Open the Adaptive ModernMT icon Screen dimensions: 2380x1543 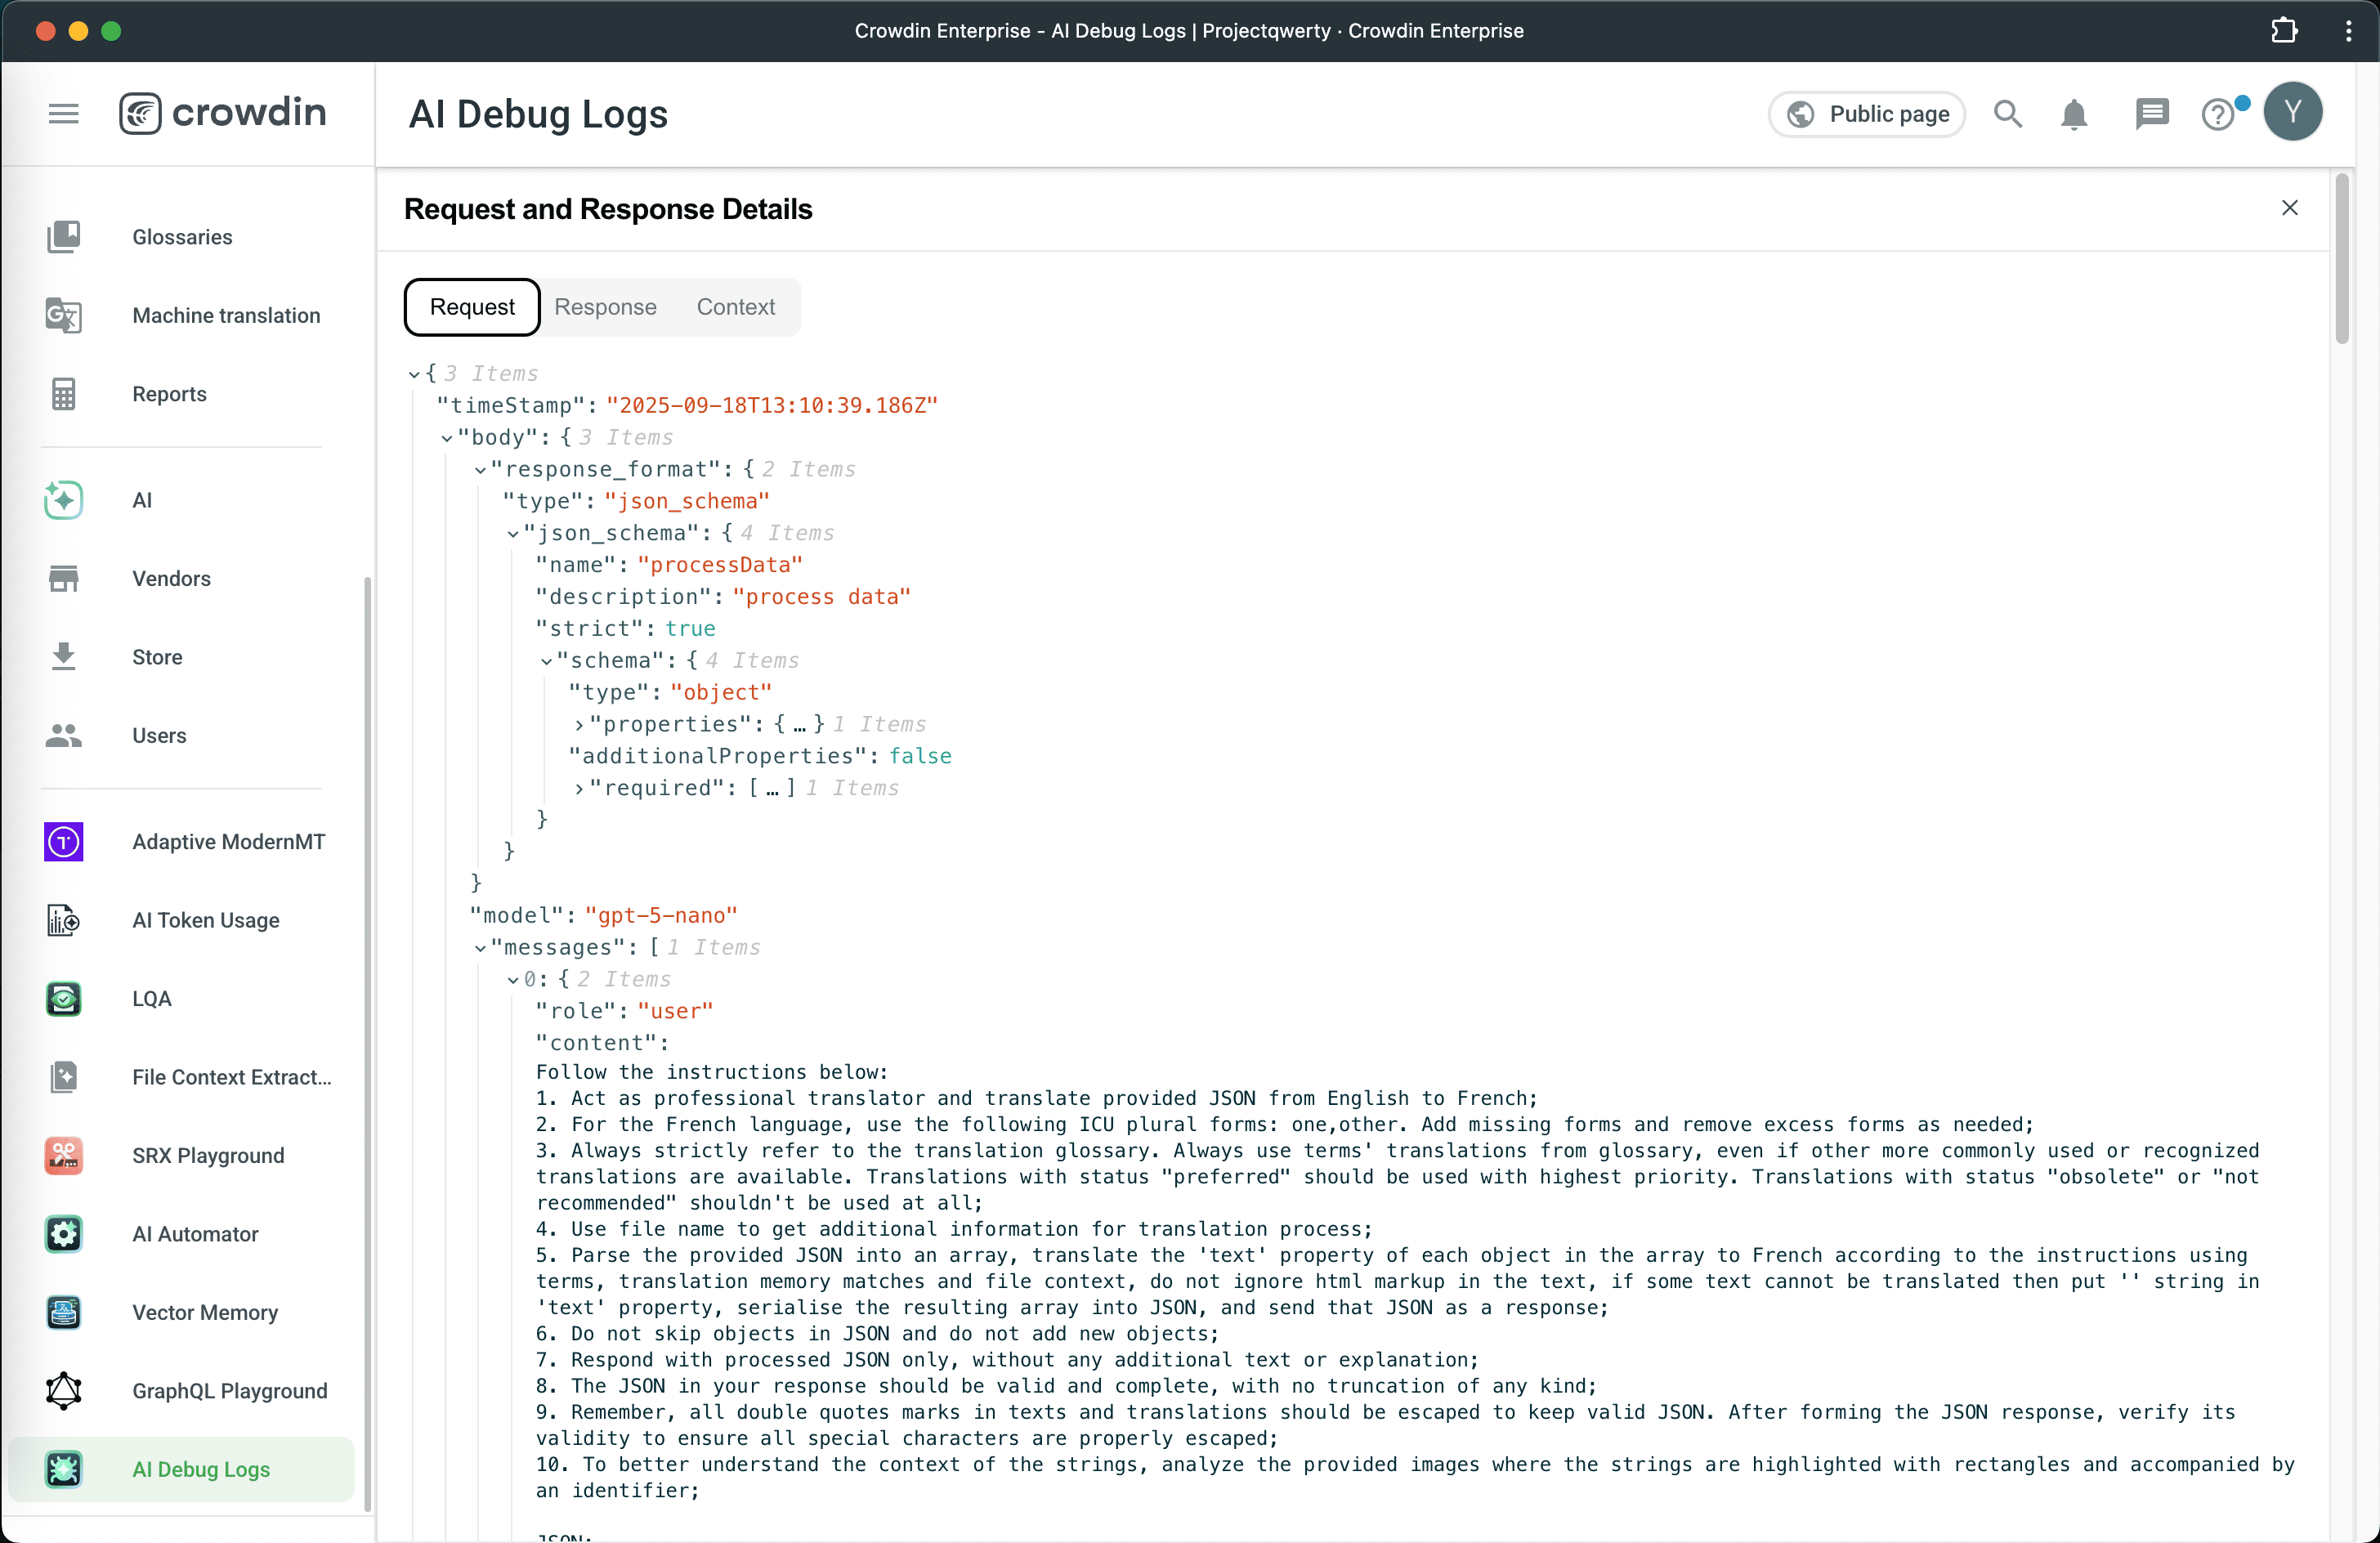[x=64, y=842]
